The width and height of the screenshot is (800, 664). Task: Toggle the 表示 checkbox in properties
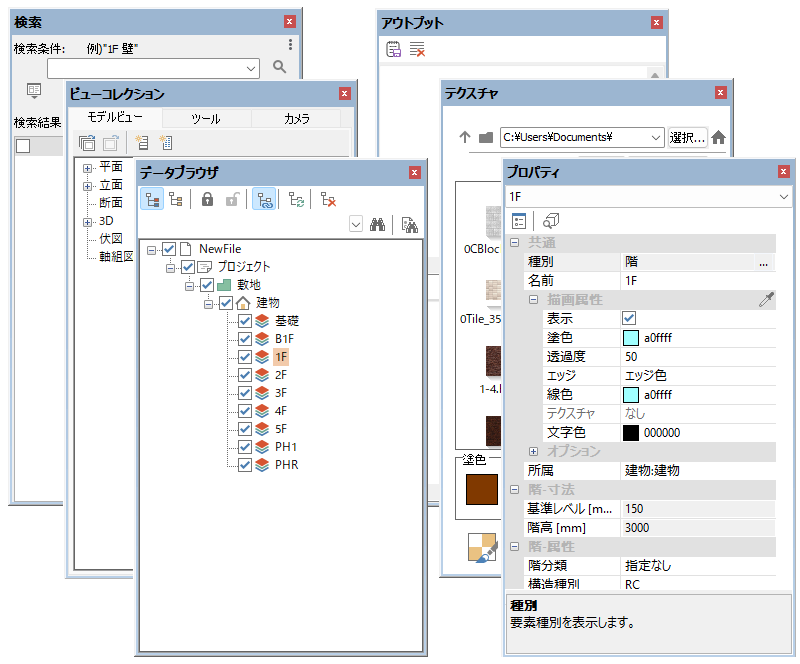pos(629,318)
